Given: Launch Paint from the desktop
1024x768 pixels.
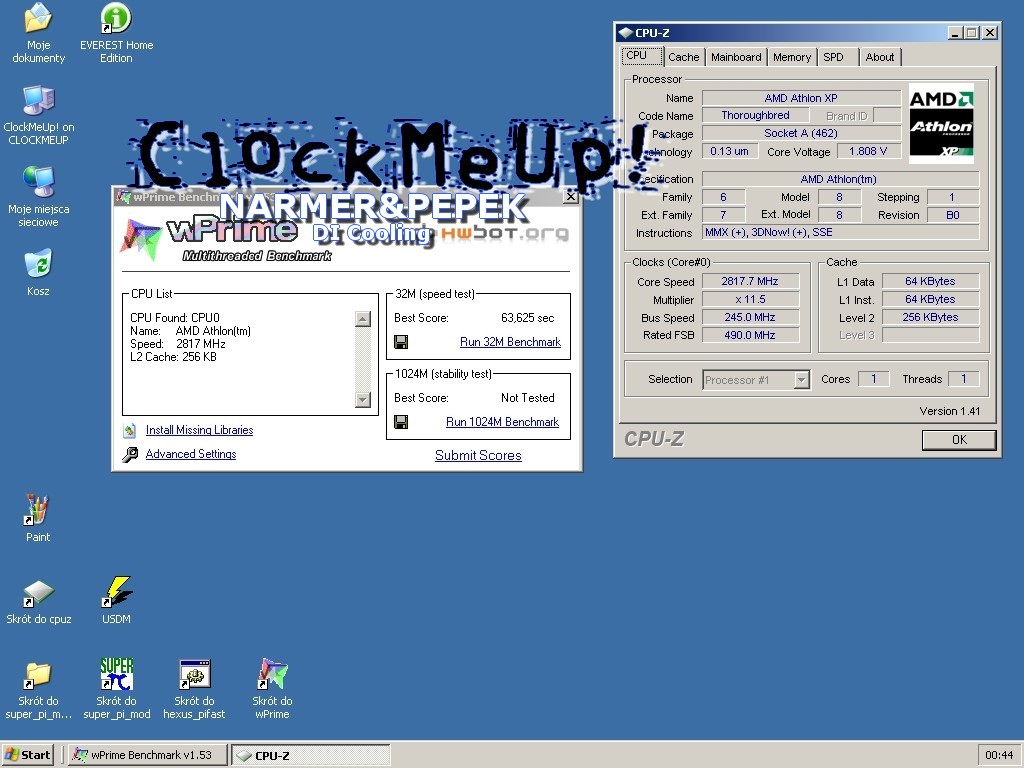Looking at the screenshot, I should pyautogui.click(x=38, y=519).
